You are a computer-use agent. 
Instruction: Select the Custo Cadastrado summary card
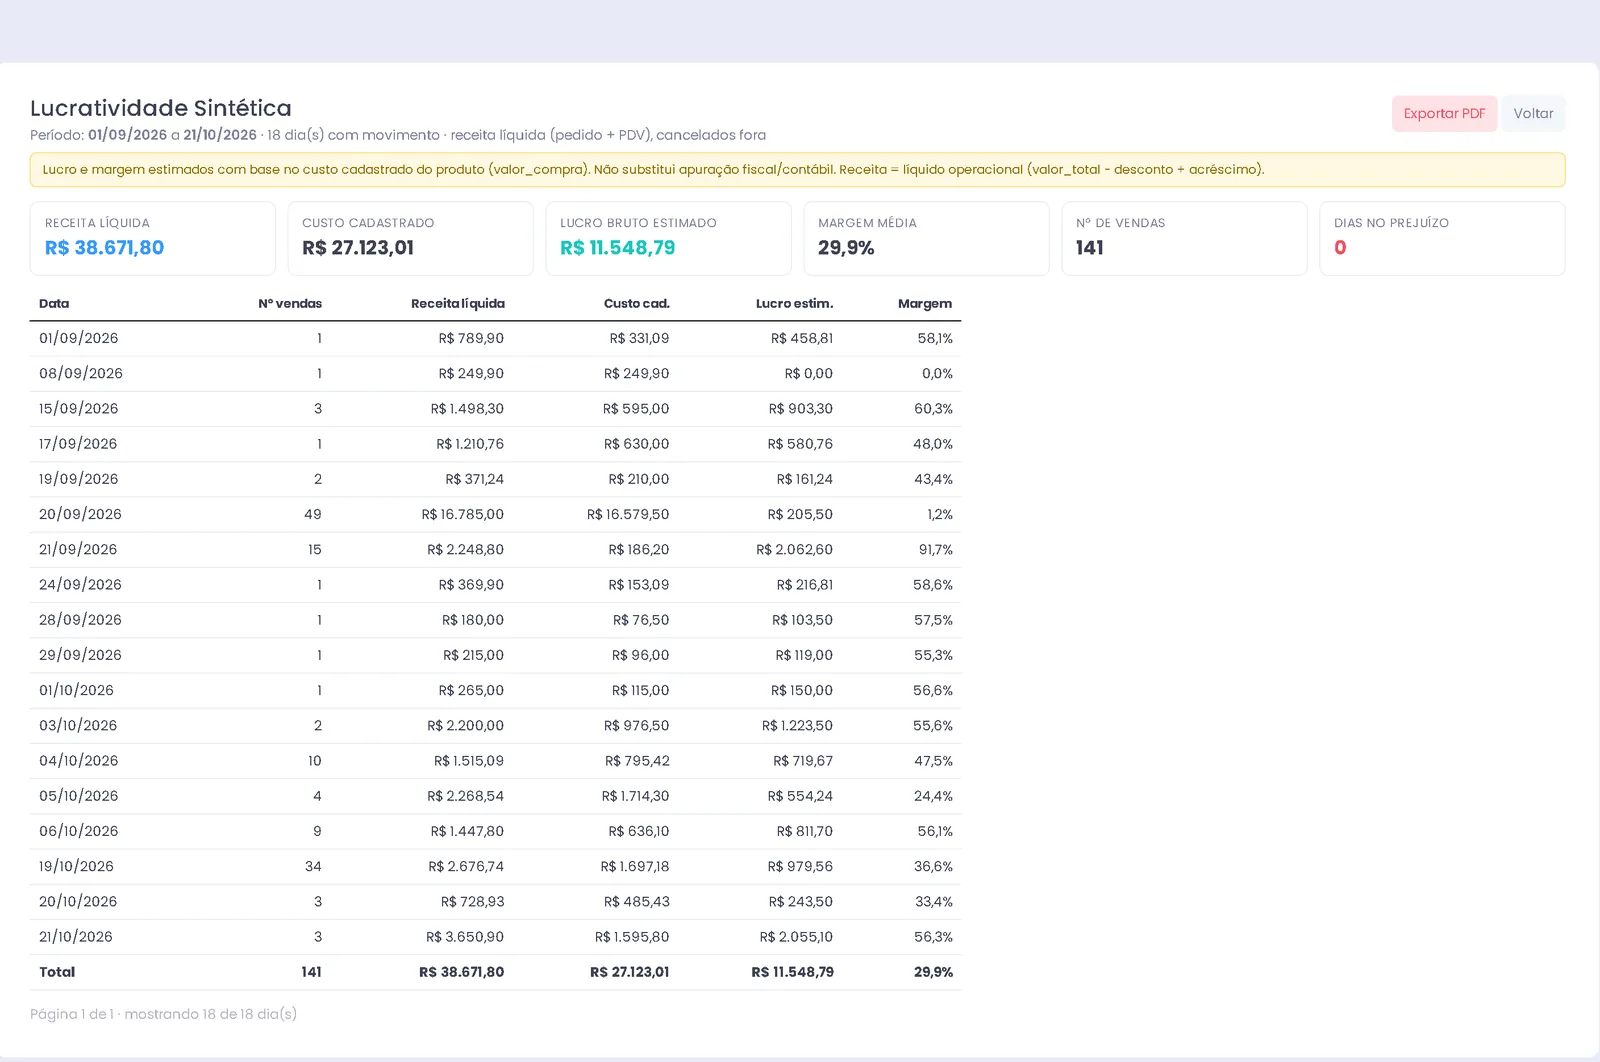411,239
